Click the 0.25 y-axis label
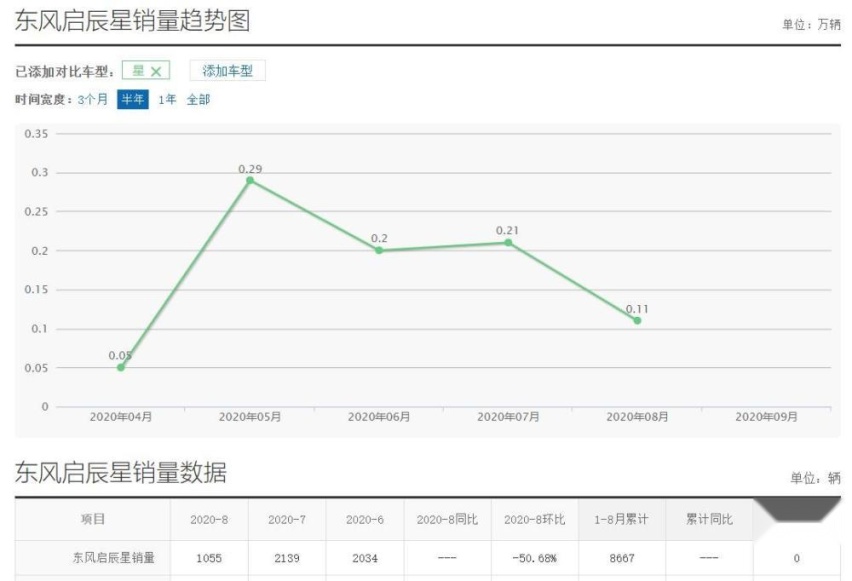Image resolution: width=852 pixels, height=581 pixels. (36, 211)
